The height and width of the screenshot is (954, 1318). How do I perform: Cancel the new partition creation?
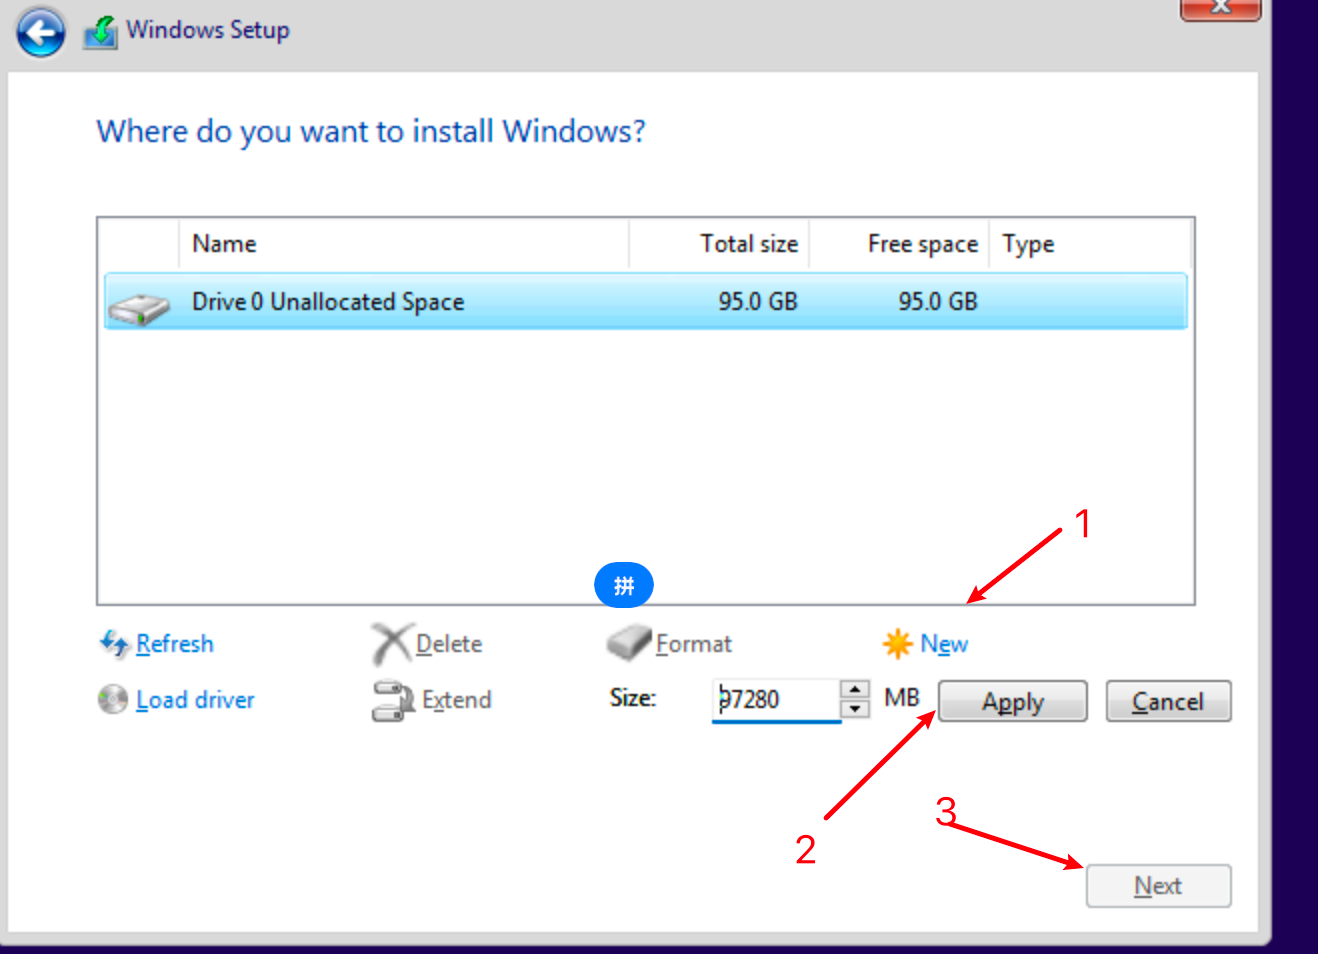(1168, 701)
